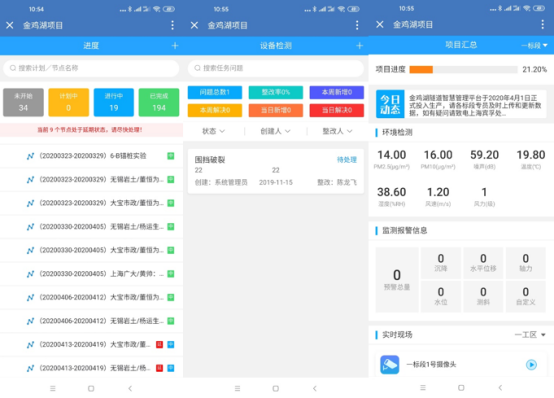The image size is (554, 398).
Task: Open the 围挡破裂 issue card
Action: pyautogui.click(x=276, y=171)
